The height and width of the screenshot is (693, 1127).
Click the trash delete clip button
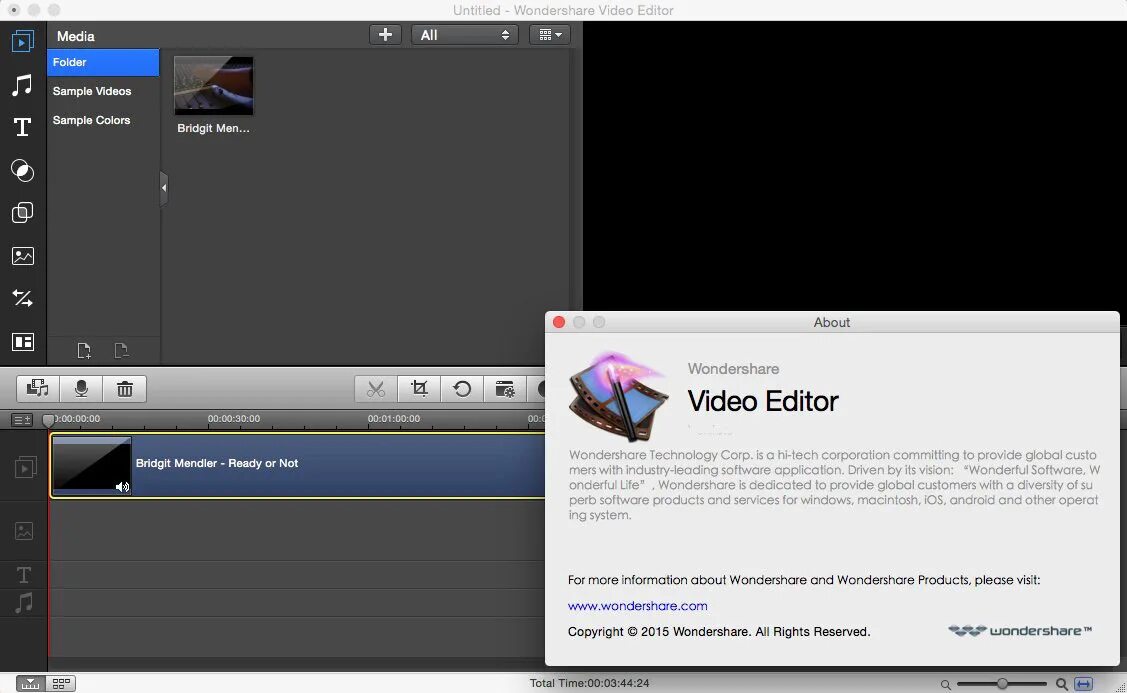pos(125,389)
